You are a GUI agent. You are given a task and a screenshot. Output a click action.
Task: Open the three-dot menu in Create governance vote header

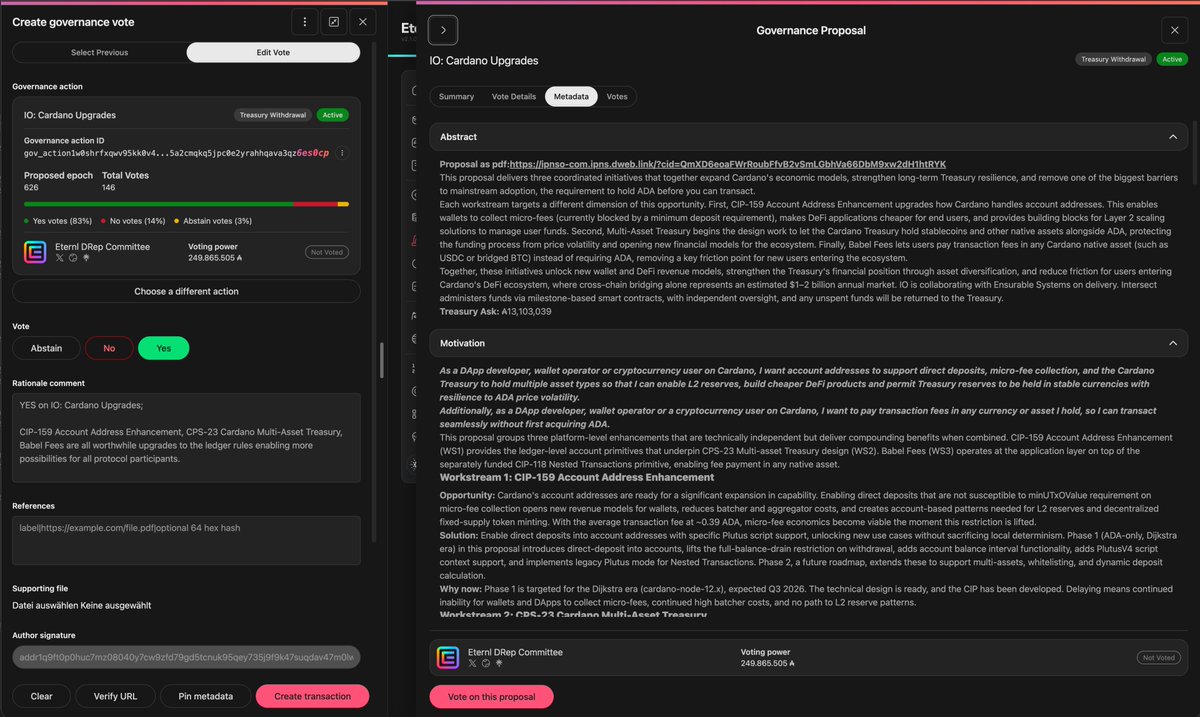coord(305,22)
